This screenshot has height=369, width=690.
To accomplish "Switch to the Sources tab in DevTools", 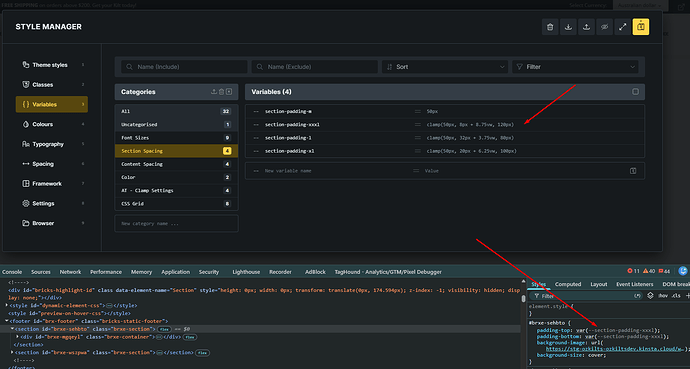I will pos(41,272).
